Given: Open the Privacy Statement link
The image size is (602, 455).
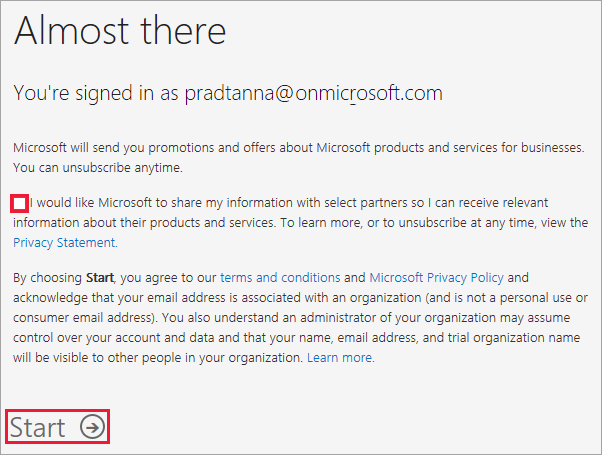Looking at the screenshot, I should tap(65, 243).
